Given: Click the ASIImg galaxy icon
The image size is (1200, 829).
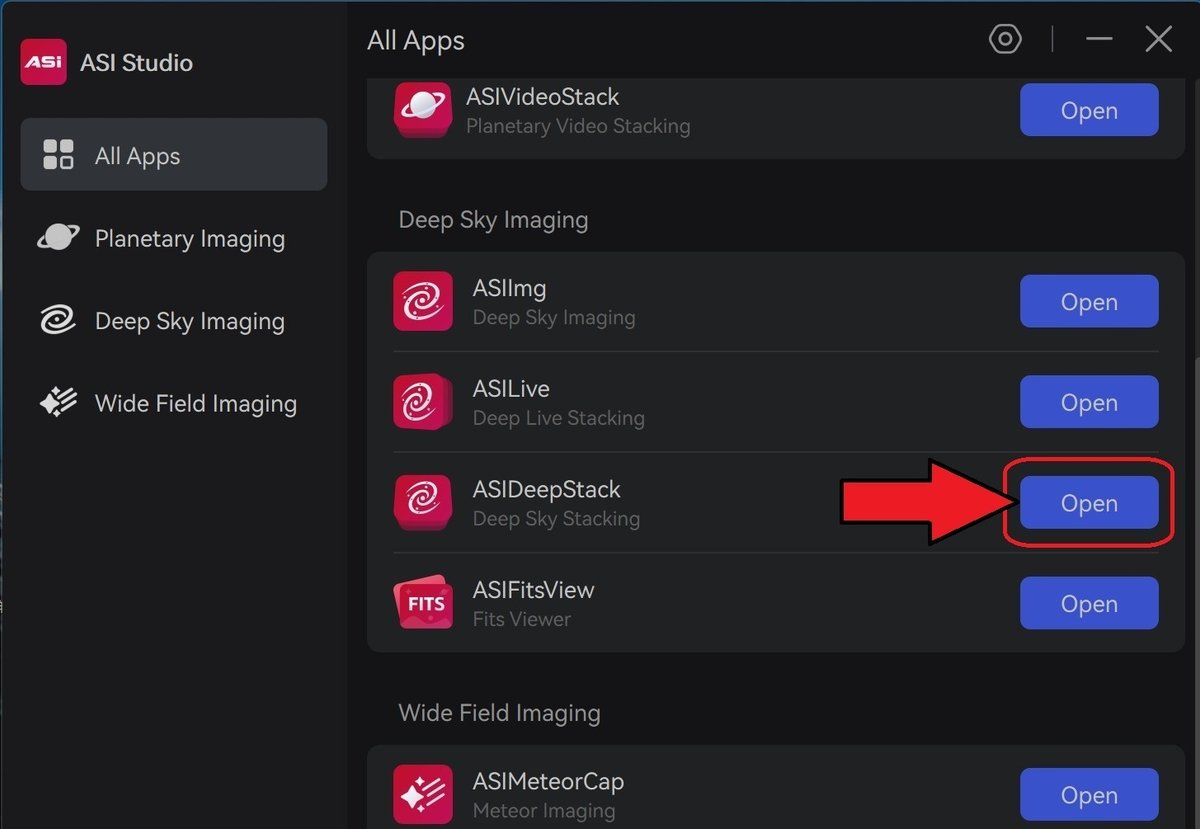Looking at the screenshot, I should 423,301.
